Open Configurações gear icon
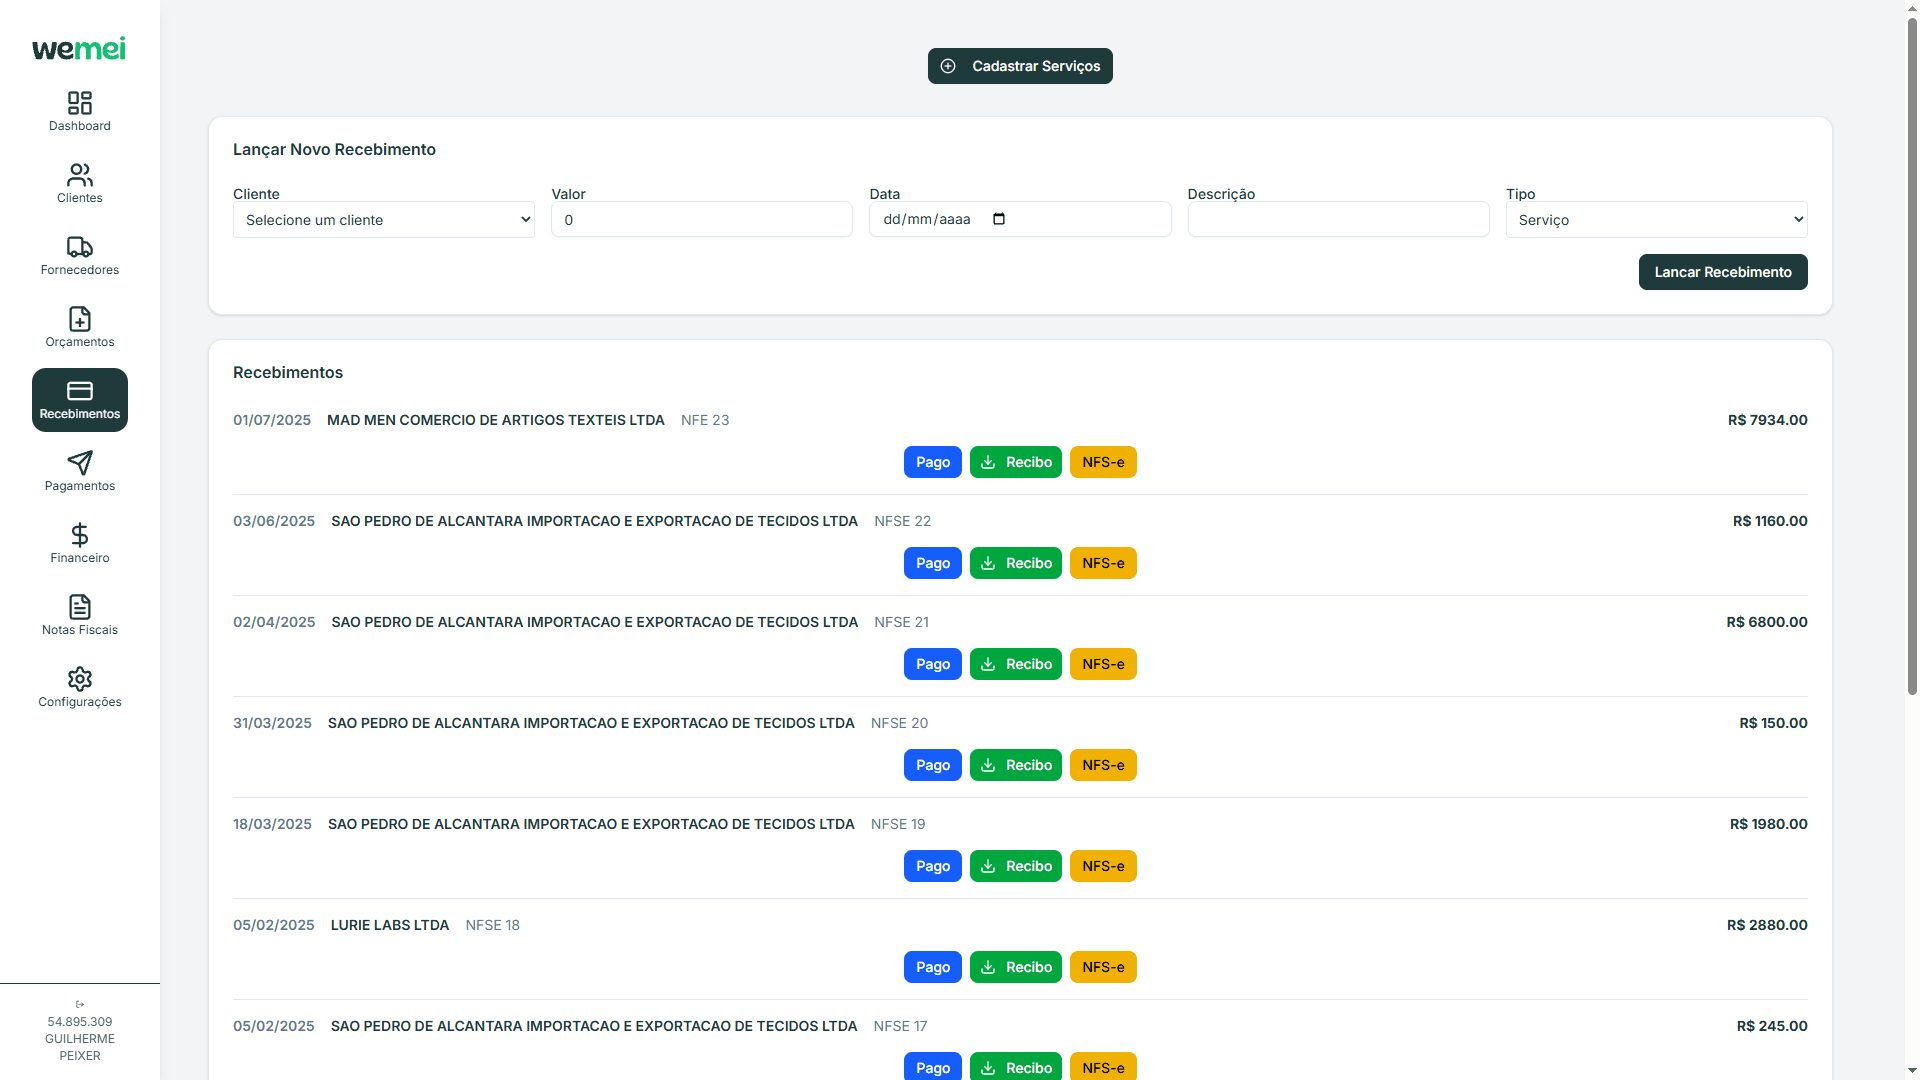 (80, 679)
